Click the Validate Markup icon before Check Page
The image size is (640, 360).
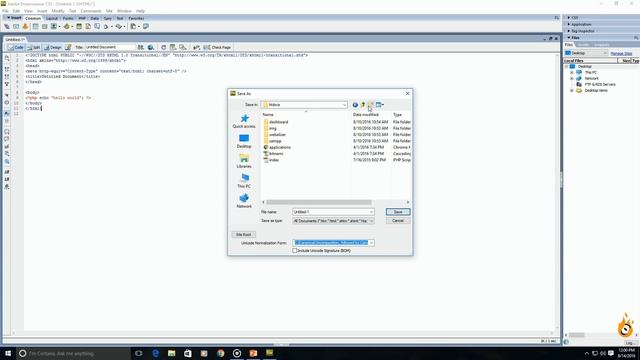coord(197,47)
